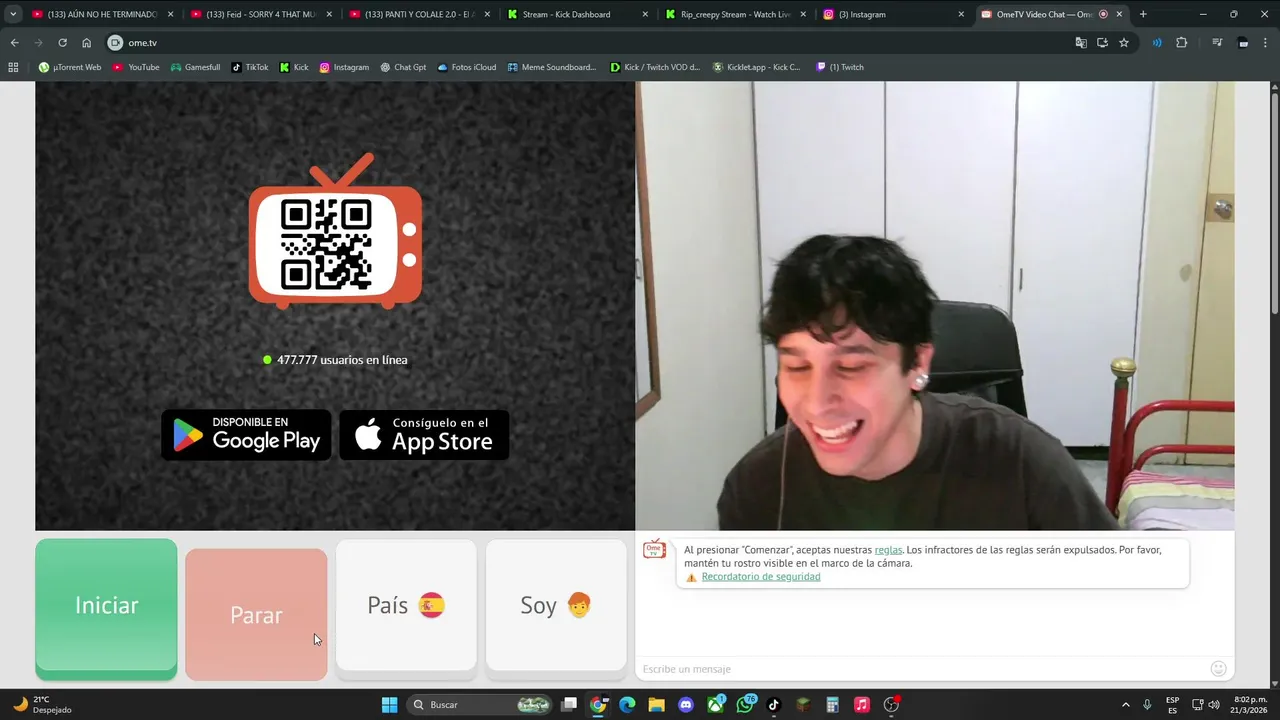Viewport: 1280px width, 720px height.
Task: Open Apple Music from taskbar
Action: (x=862, y=705)
